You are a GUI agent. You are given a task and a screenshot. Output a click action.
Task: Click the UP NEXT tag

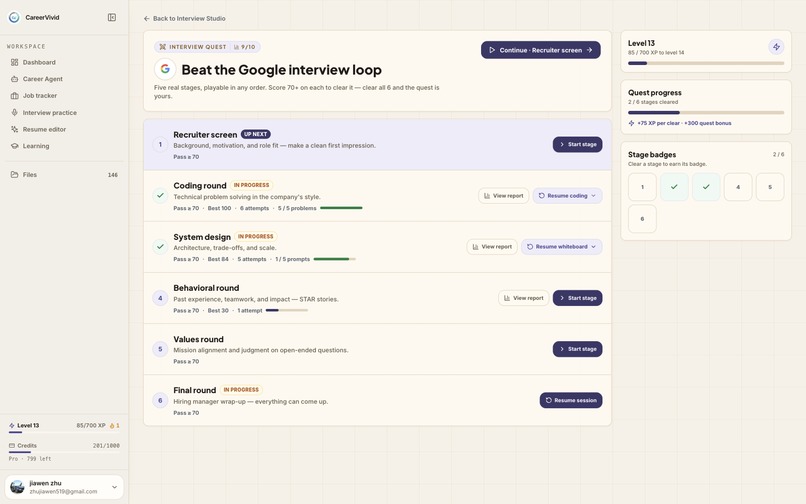click(255, 134)
